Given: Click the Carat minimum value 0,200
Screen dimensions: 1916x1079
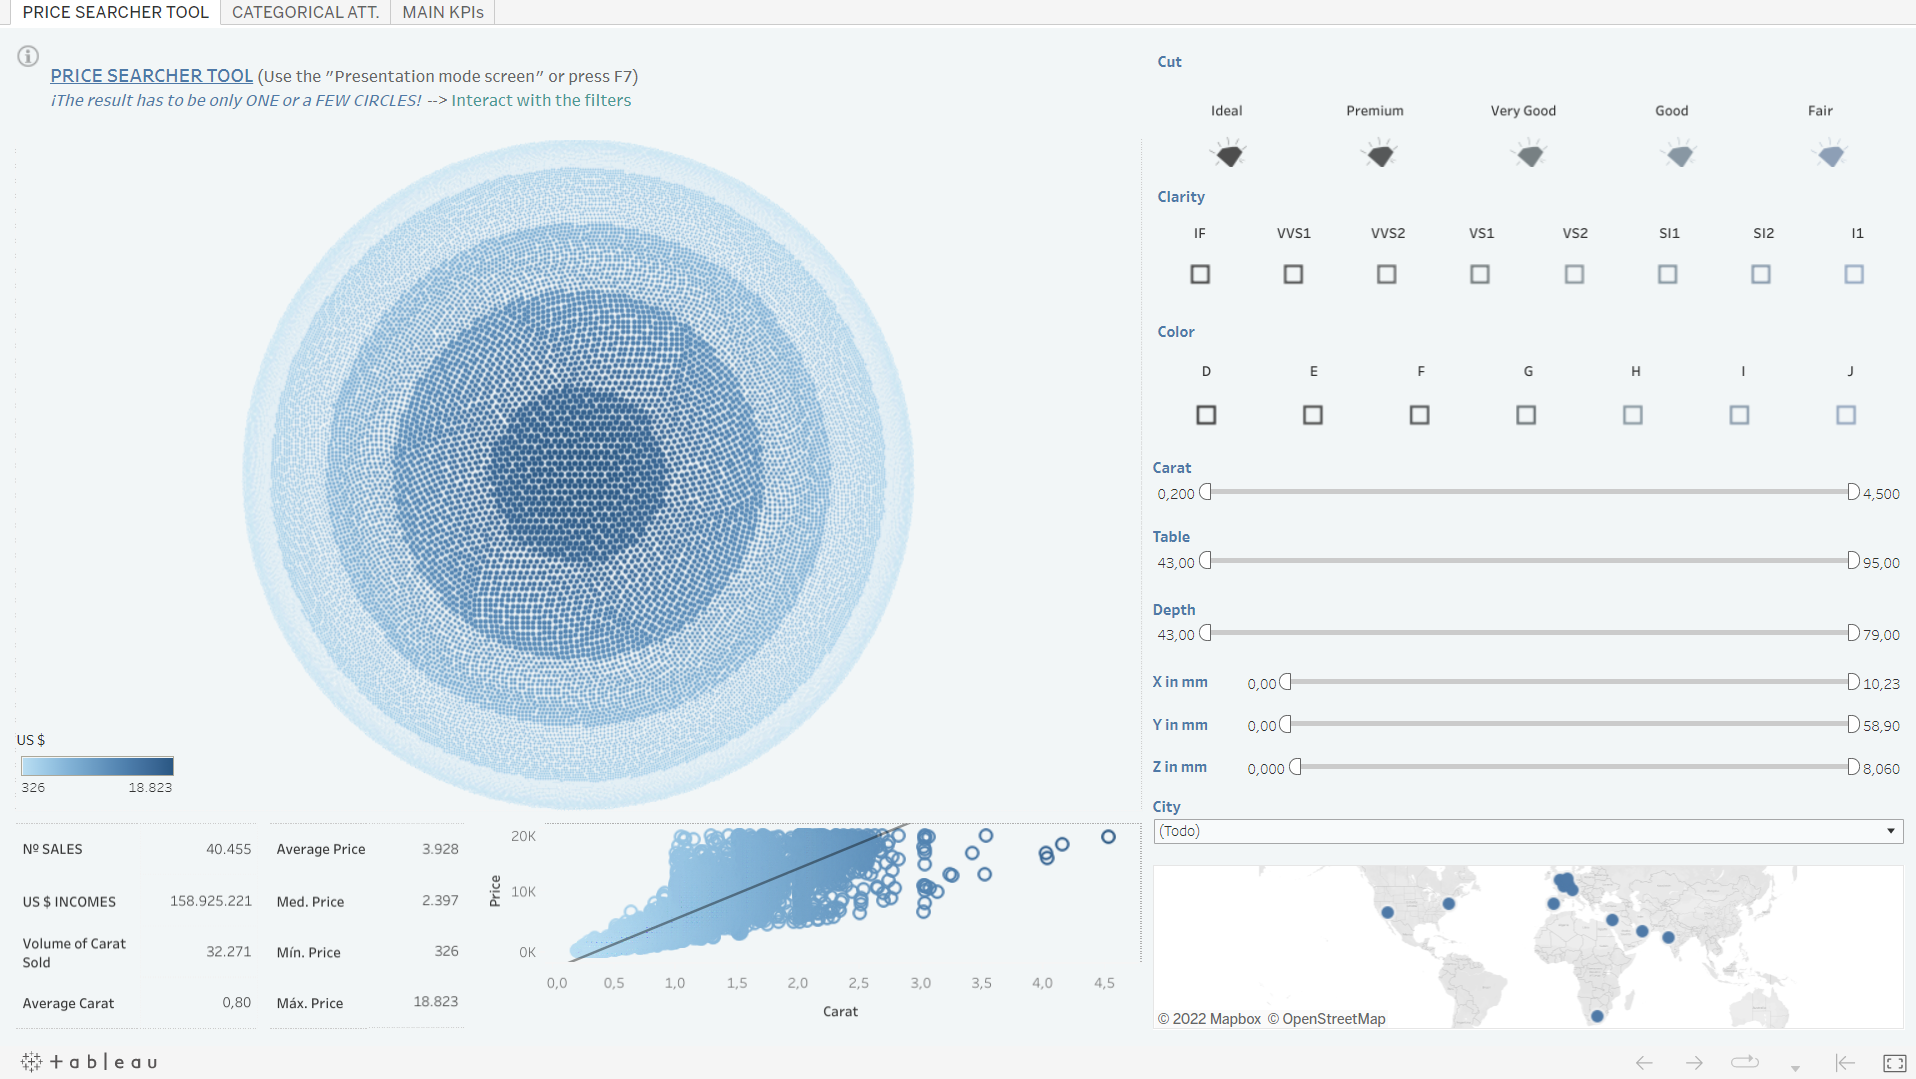Looking at the screenshot, I should 1176,494.
